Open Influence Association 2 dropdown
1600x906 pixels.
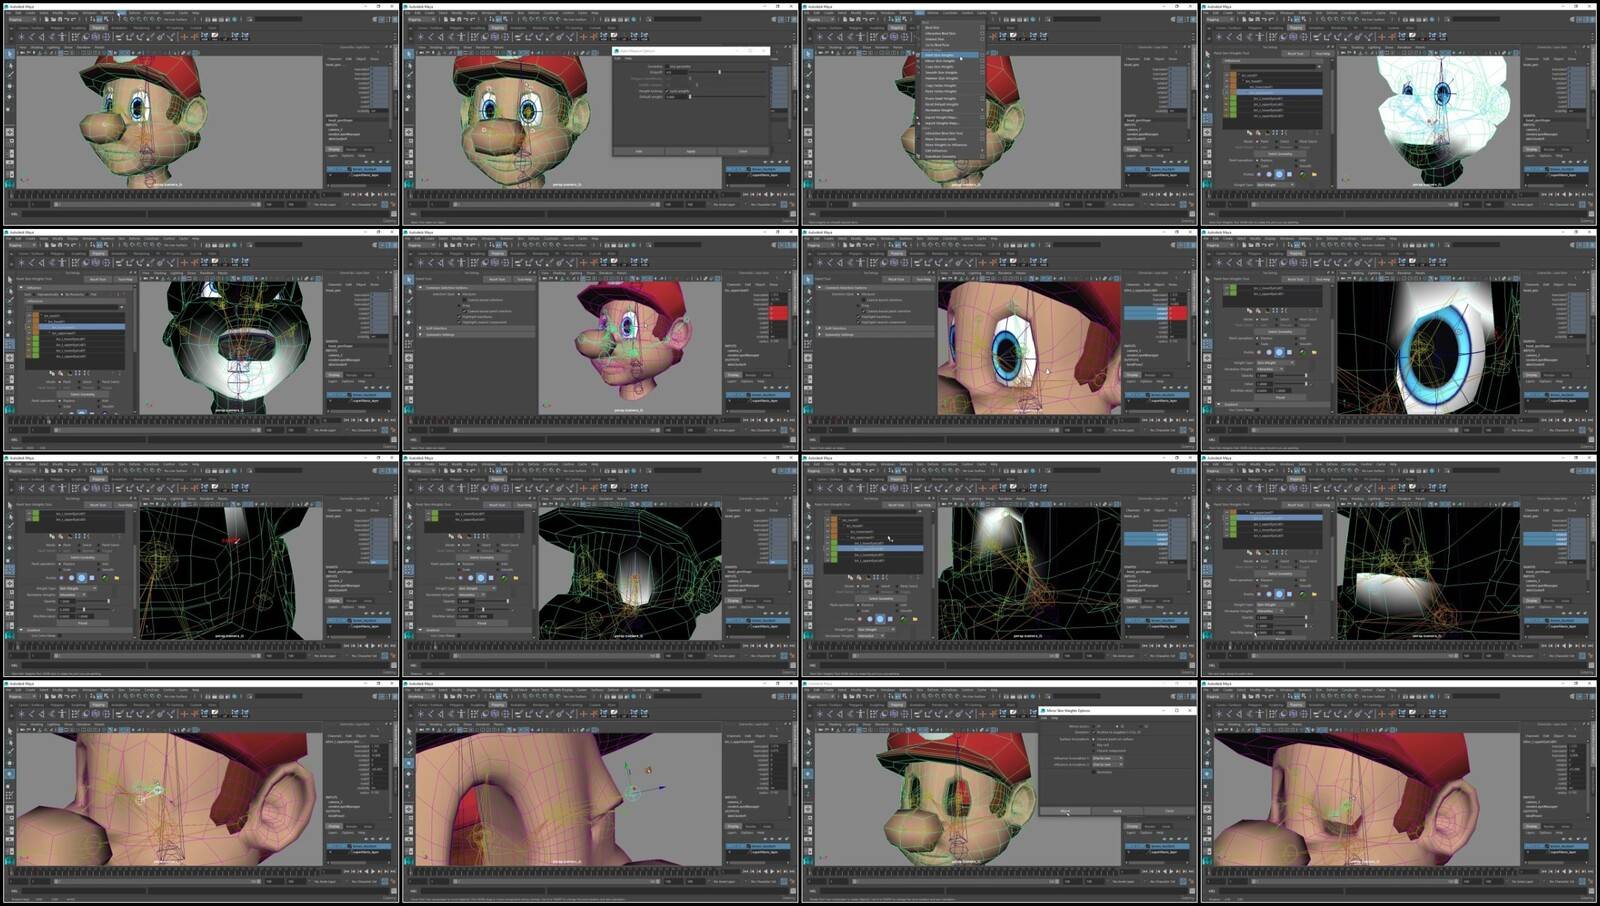1107,765
